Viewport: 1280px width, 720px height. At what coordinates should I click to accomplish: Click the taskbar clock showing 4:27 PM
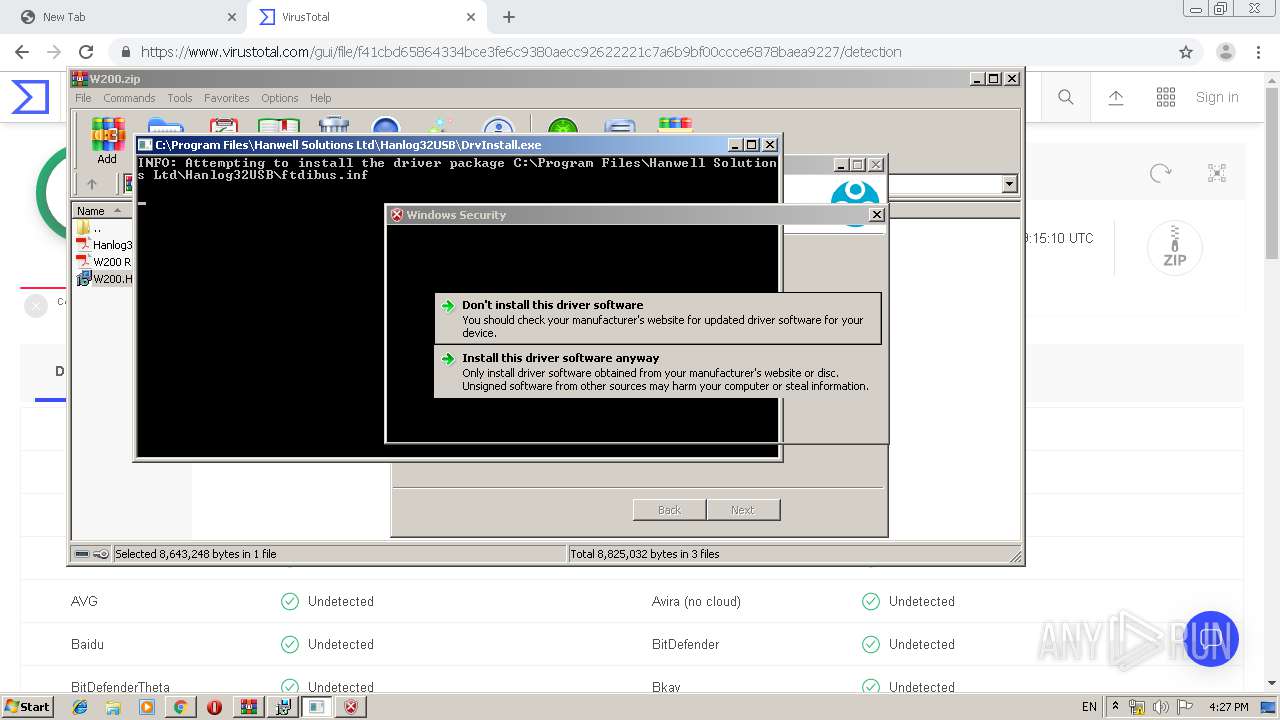(1228, 707)
